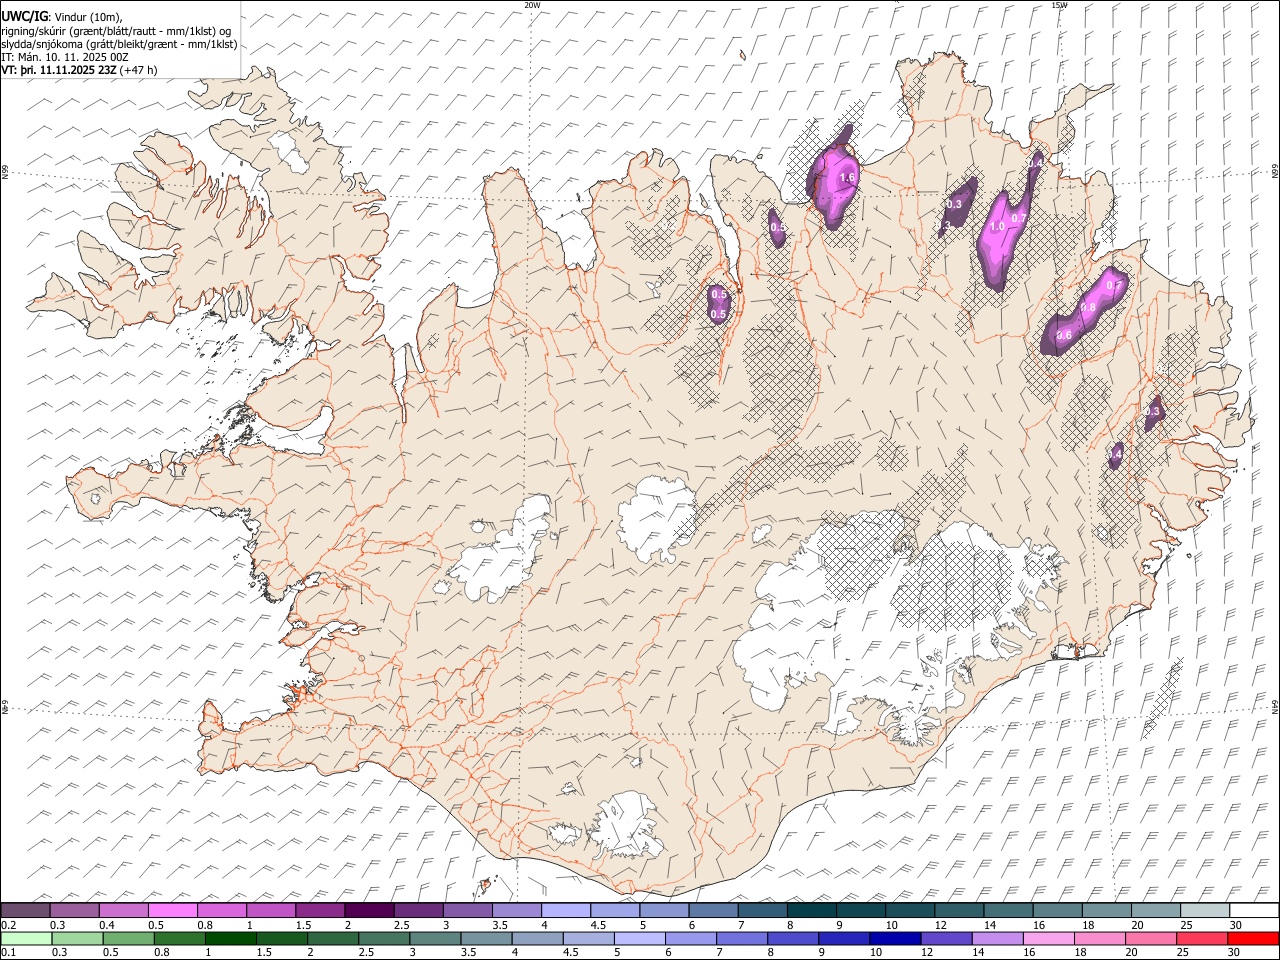Click the 'rigning/skúrir' legend description line
Image resolution: width=1280 pixels, height=960 pixels.
coord(116,31)
